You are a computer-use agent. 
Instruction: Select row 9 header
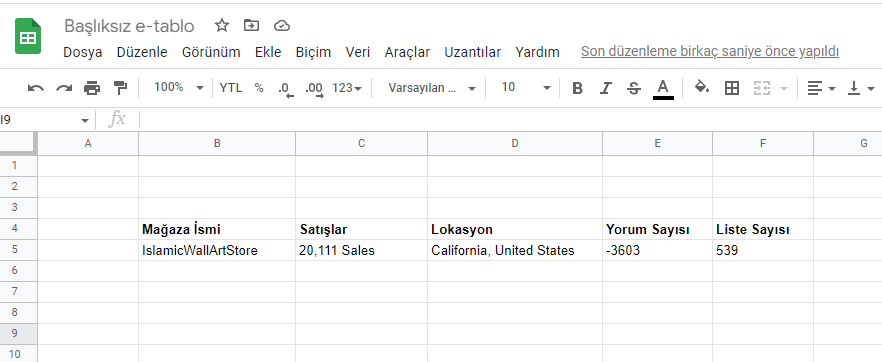19,333
